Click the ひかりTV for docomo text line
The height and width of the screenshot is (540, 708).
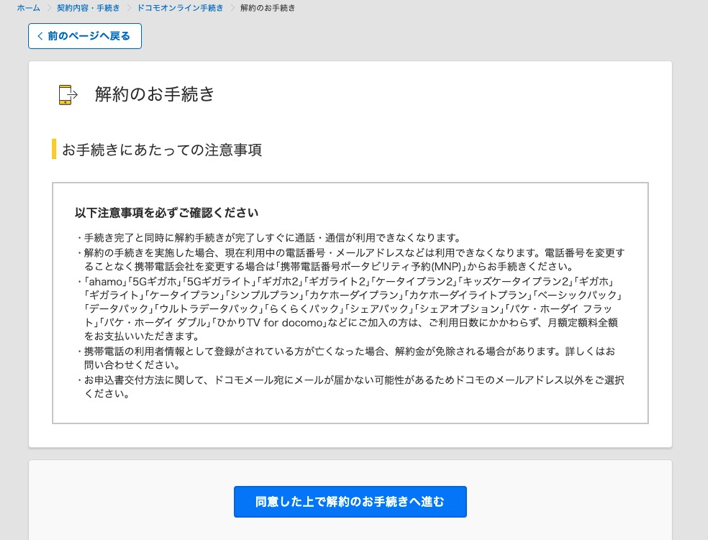(351, 322)
